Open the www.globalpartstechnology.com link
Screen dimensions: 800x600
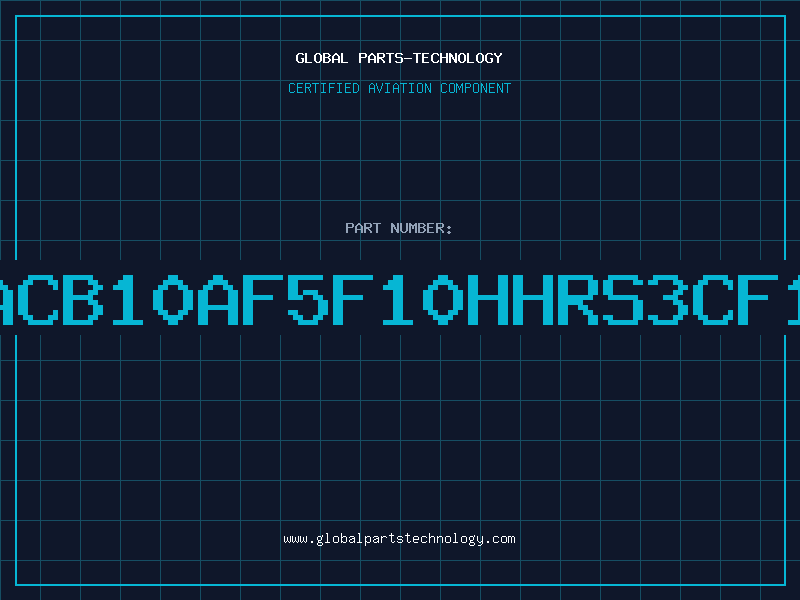click(x=399, y=539)
